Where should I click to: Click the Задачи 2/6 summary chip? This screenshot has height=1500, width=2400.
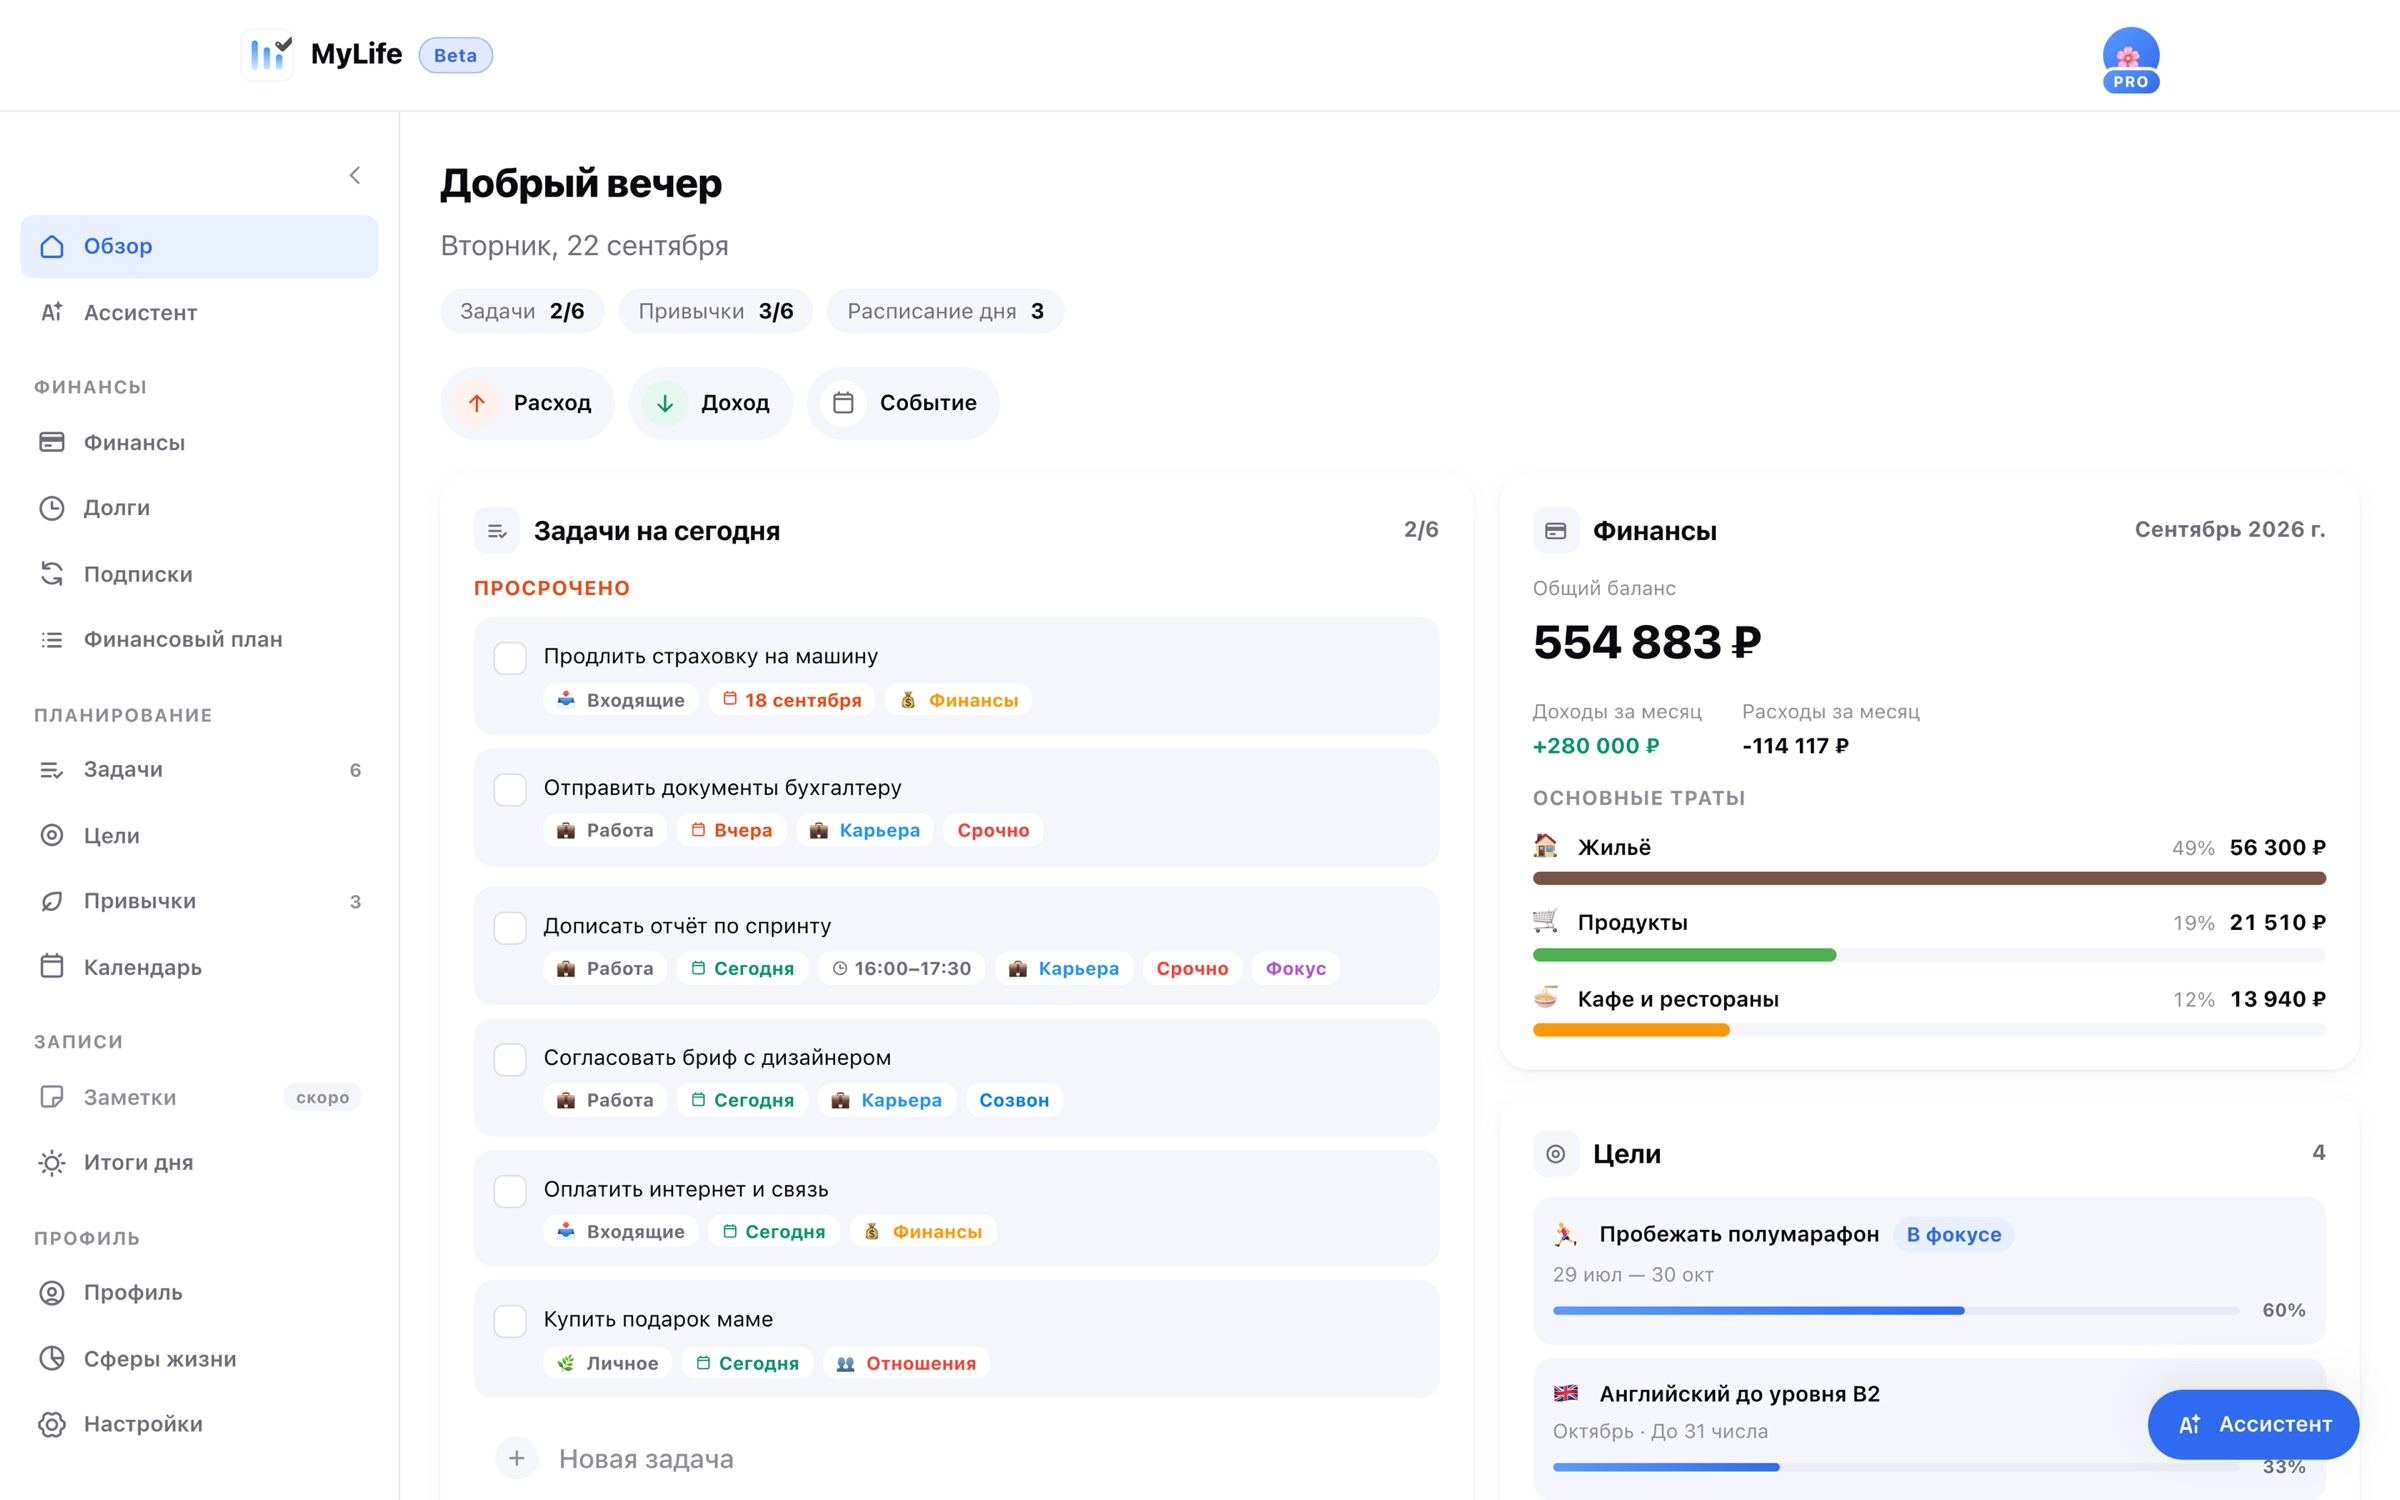coord(522,311)
